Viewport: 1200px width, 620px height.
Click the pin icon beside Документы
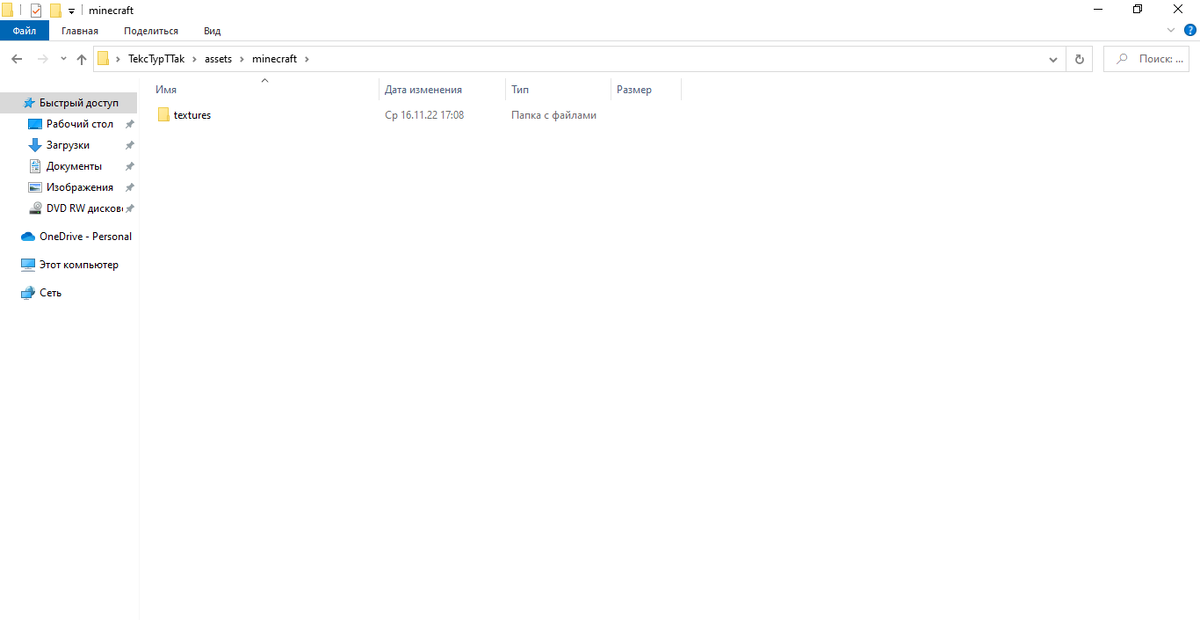point(129,166)
